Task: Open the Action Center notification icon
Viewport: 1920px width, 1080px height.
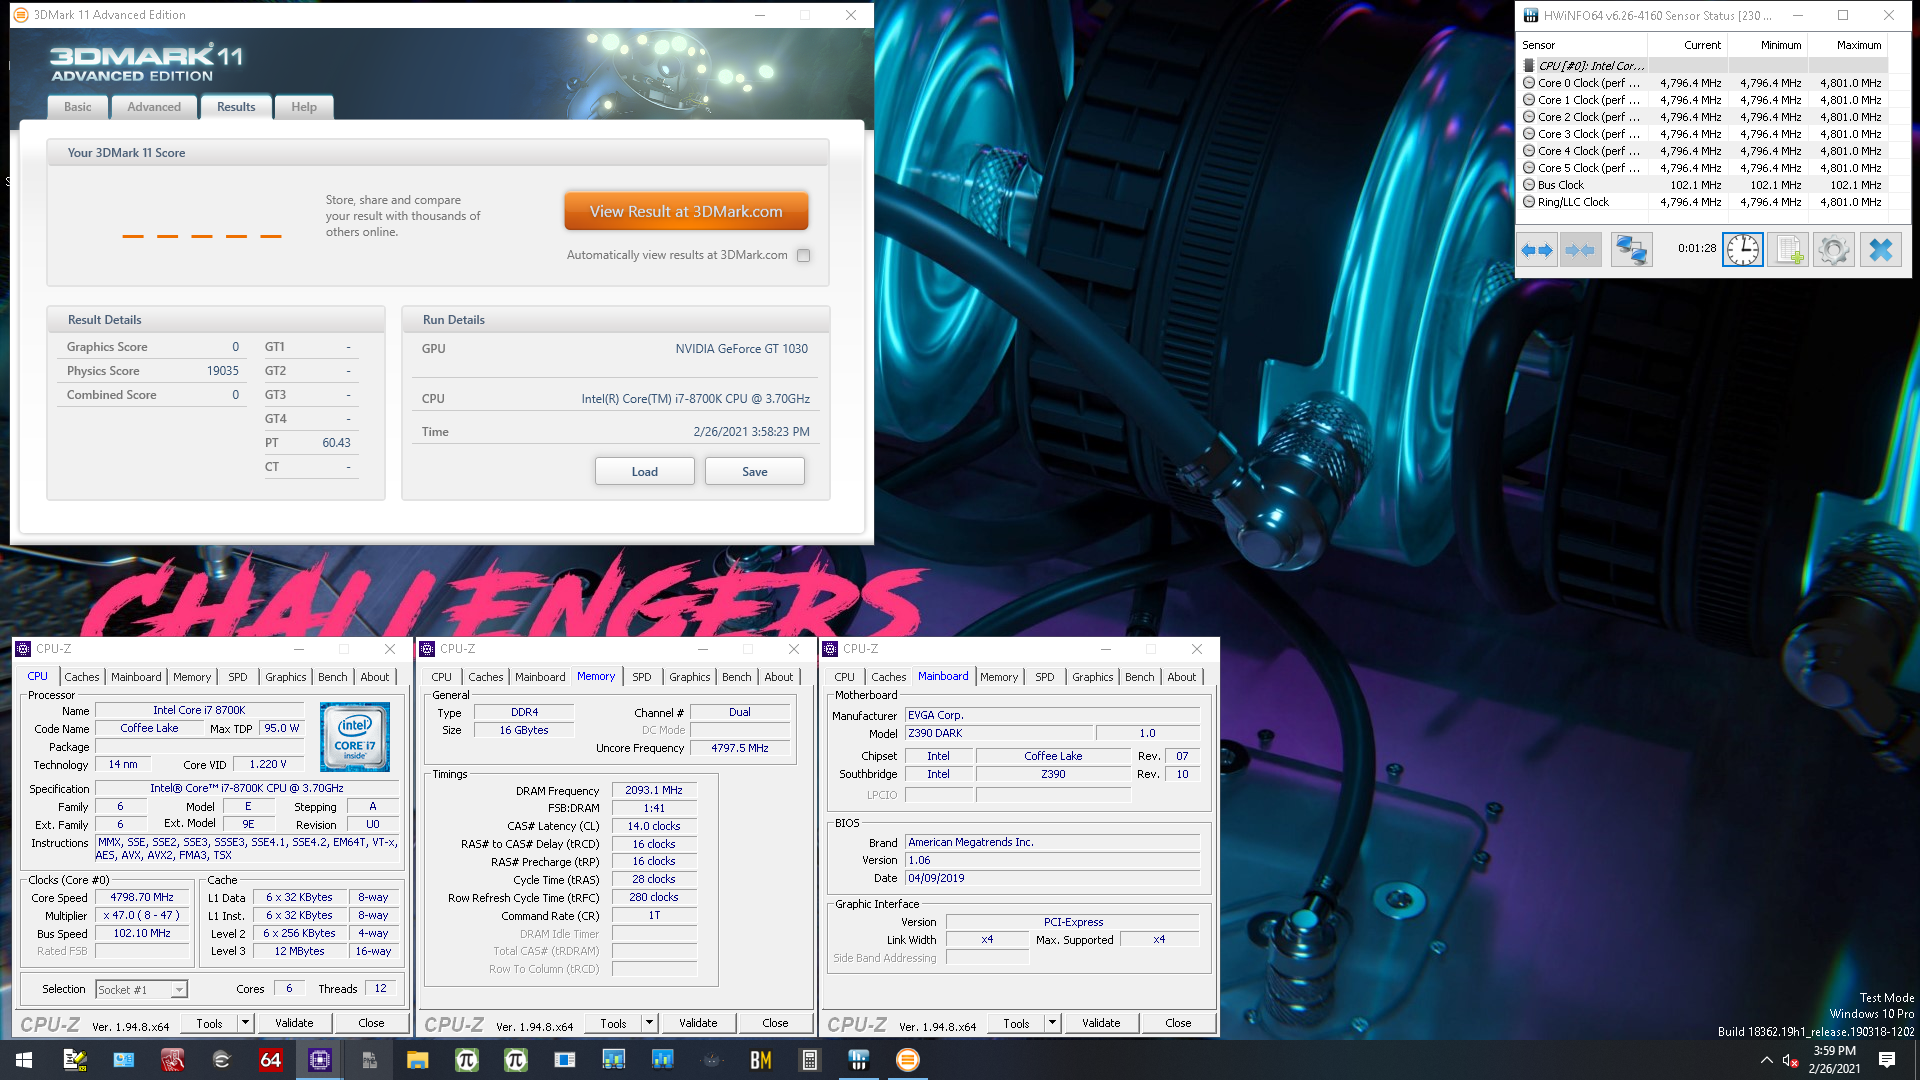Action: 1887,1060
